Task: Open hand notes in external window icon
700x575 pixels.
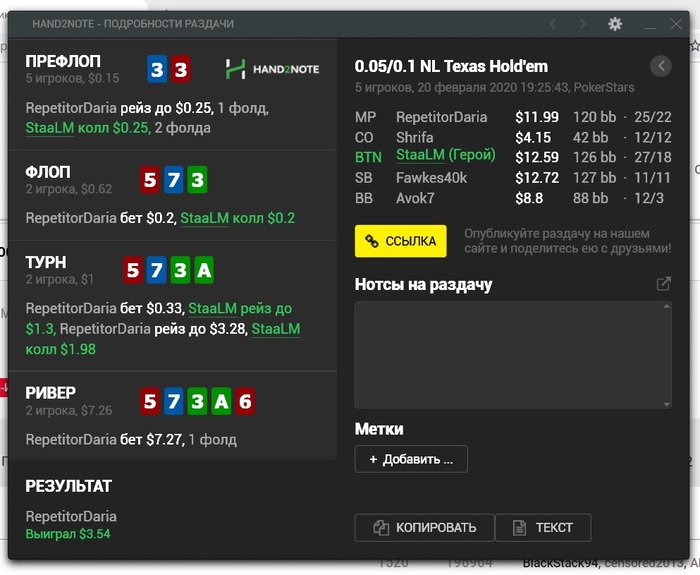Action: tap(663, 283)
